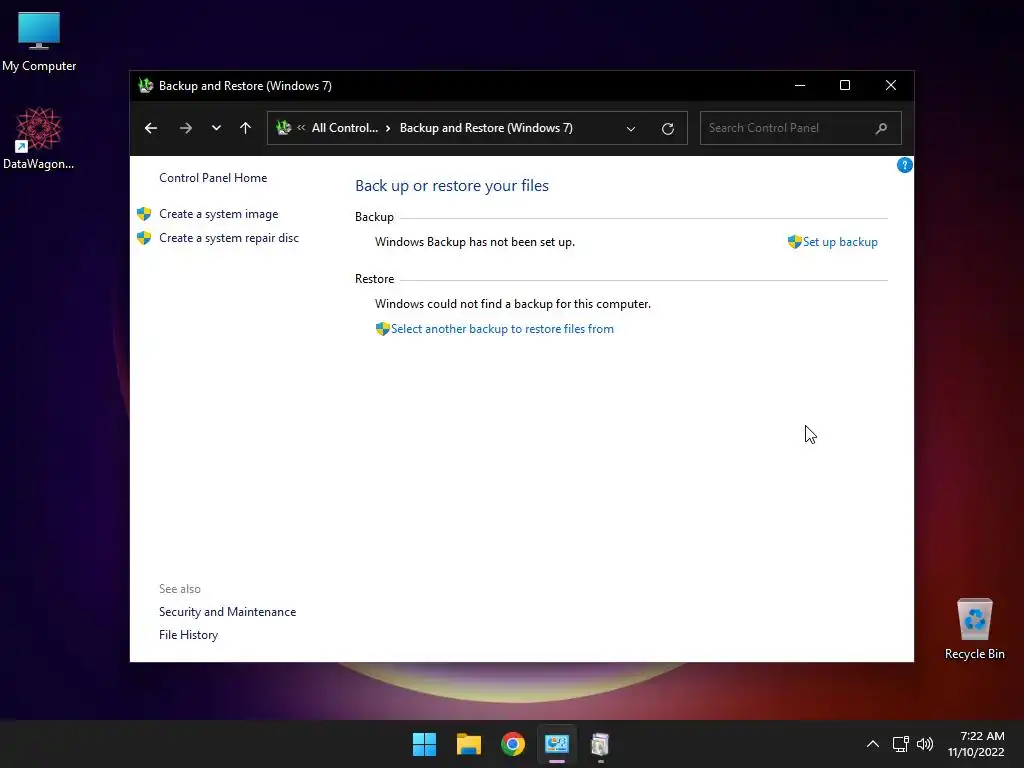Open the All Control... breadcrumb

pos(345,128)
